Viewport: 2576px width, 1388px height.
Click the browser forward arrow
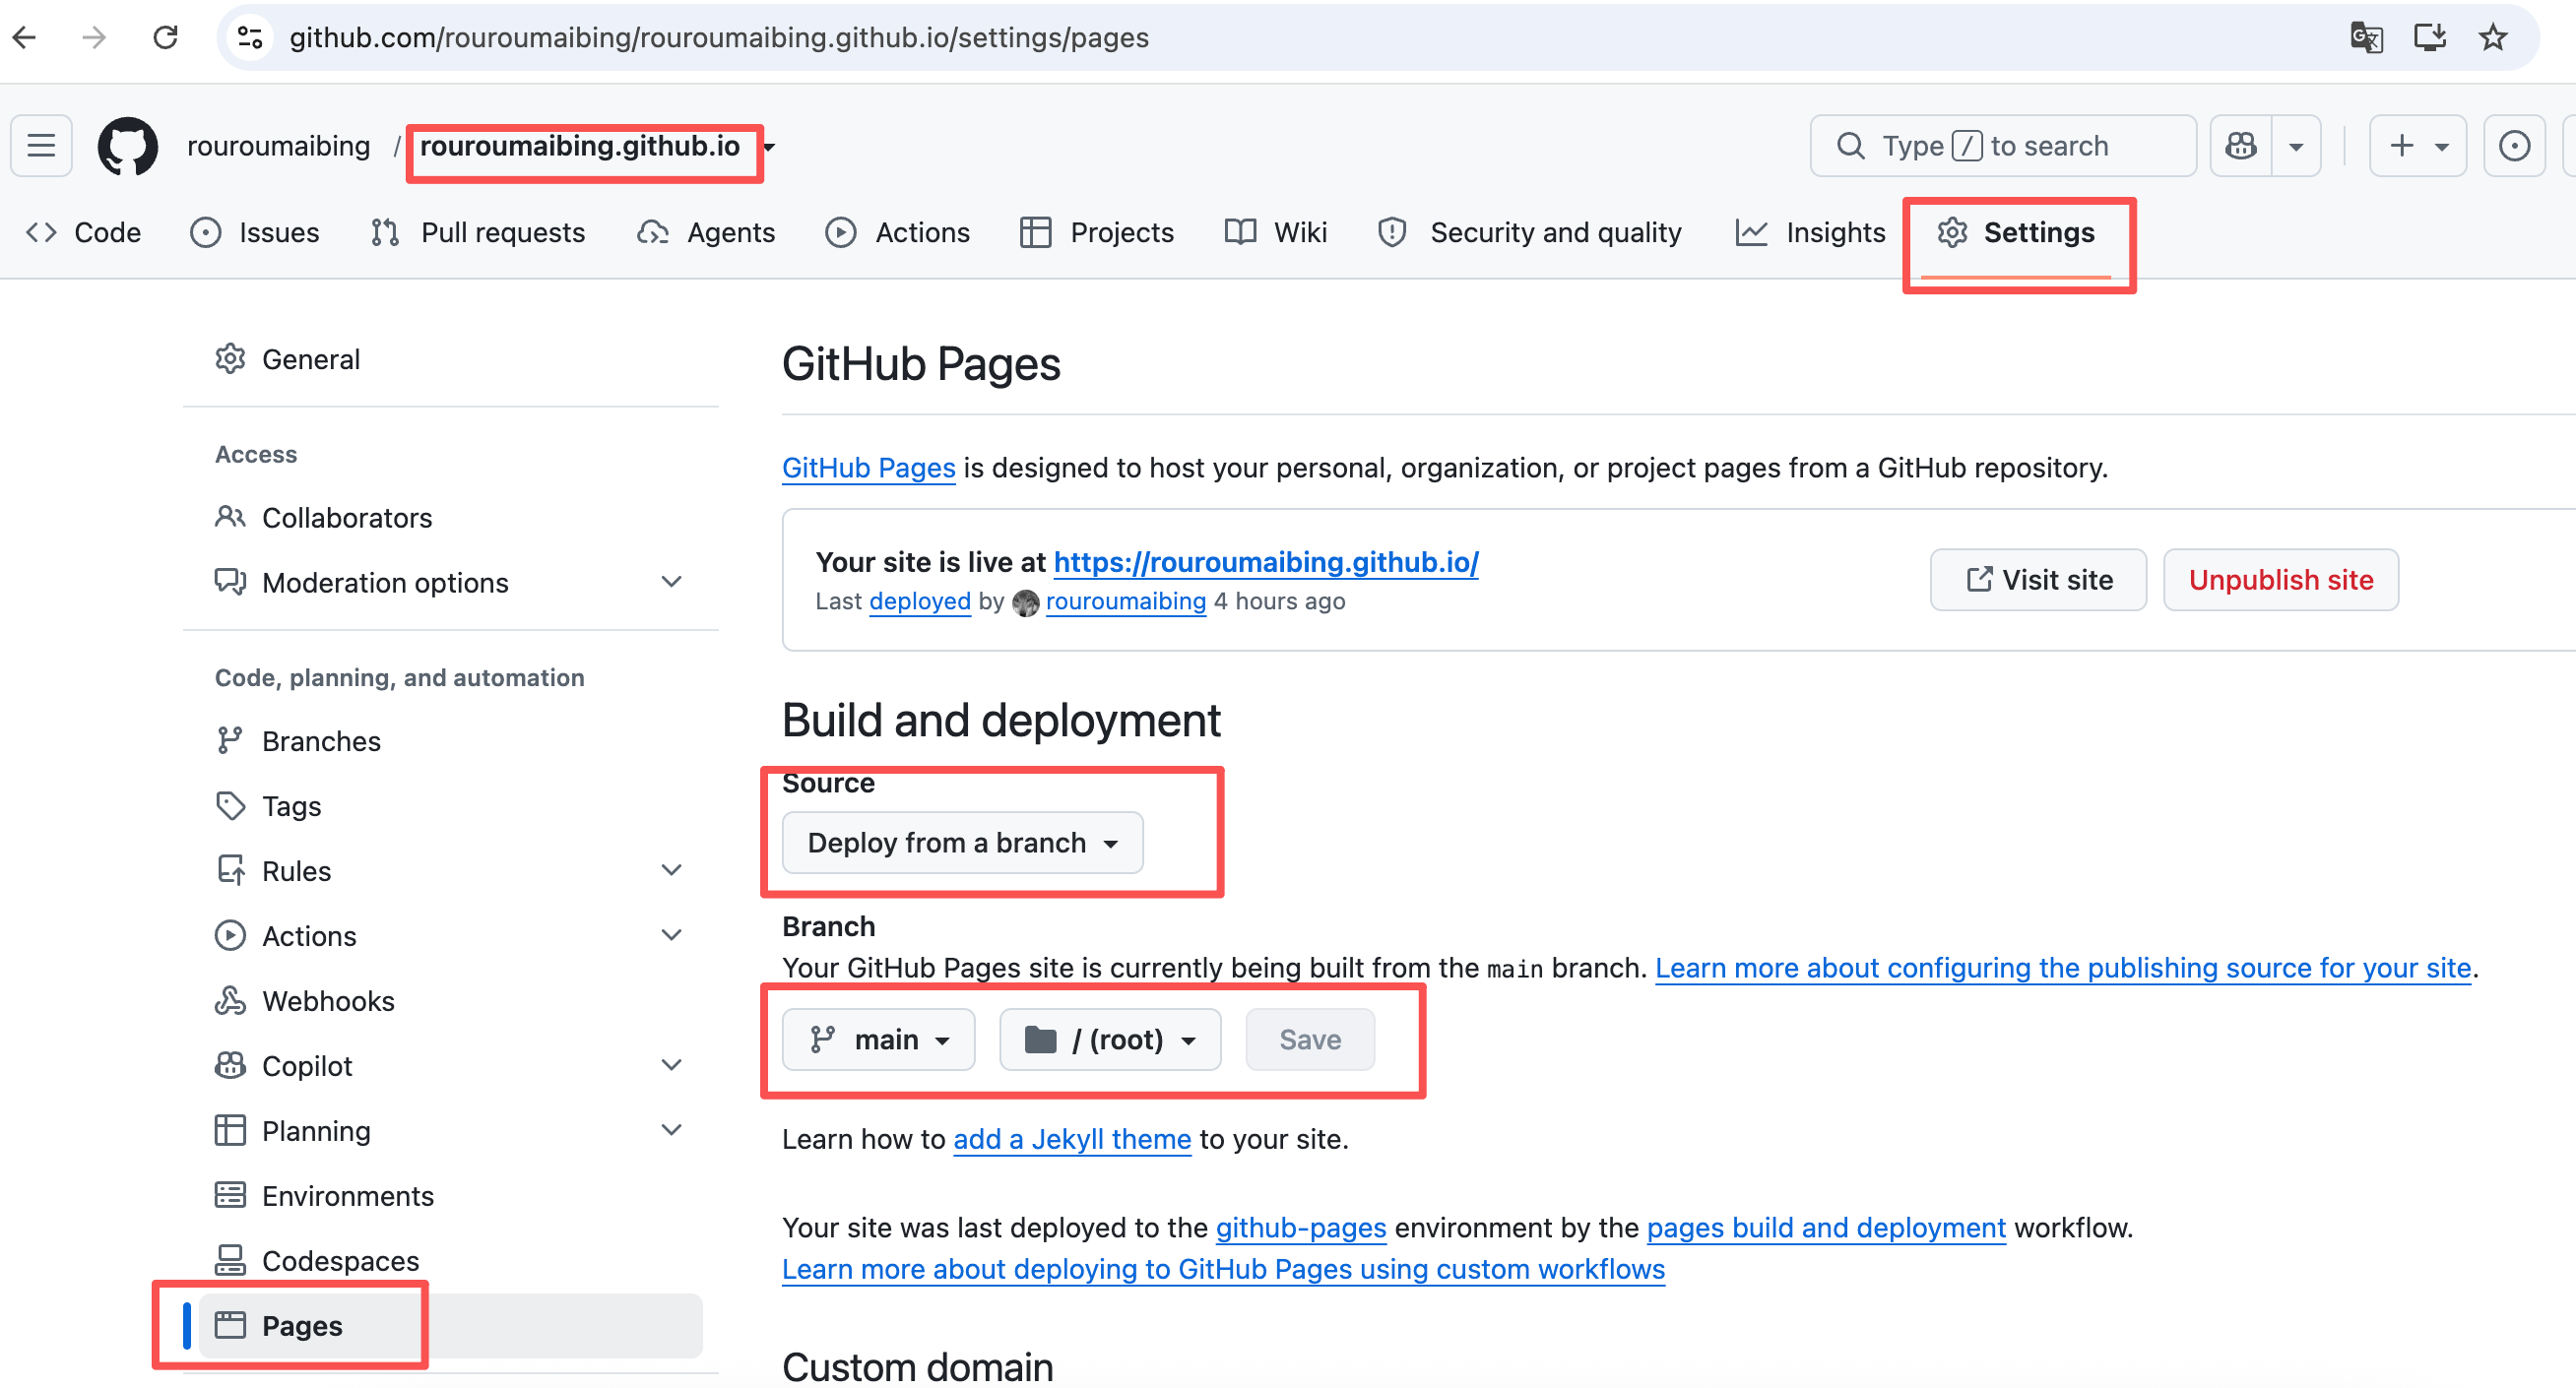(94, 38)
